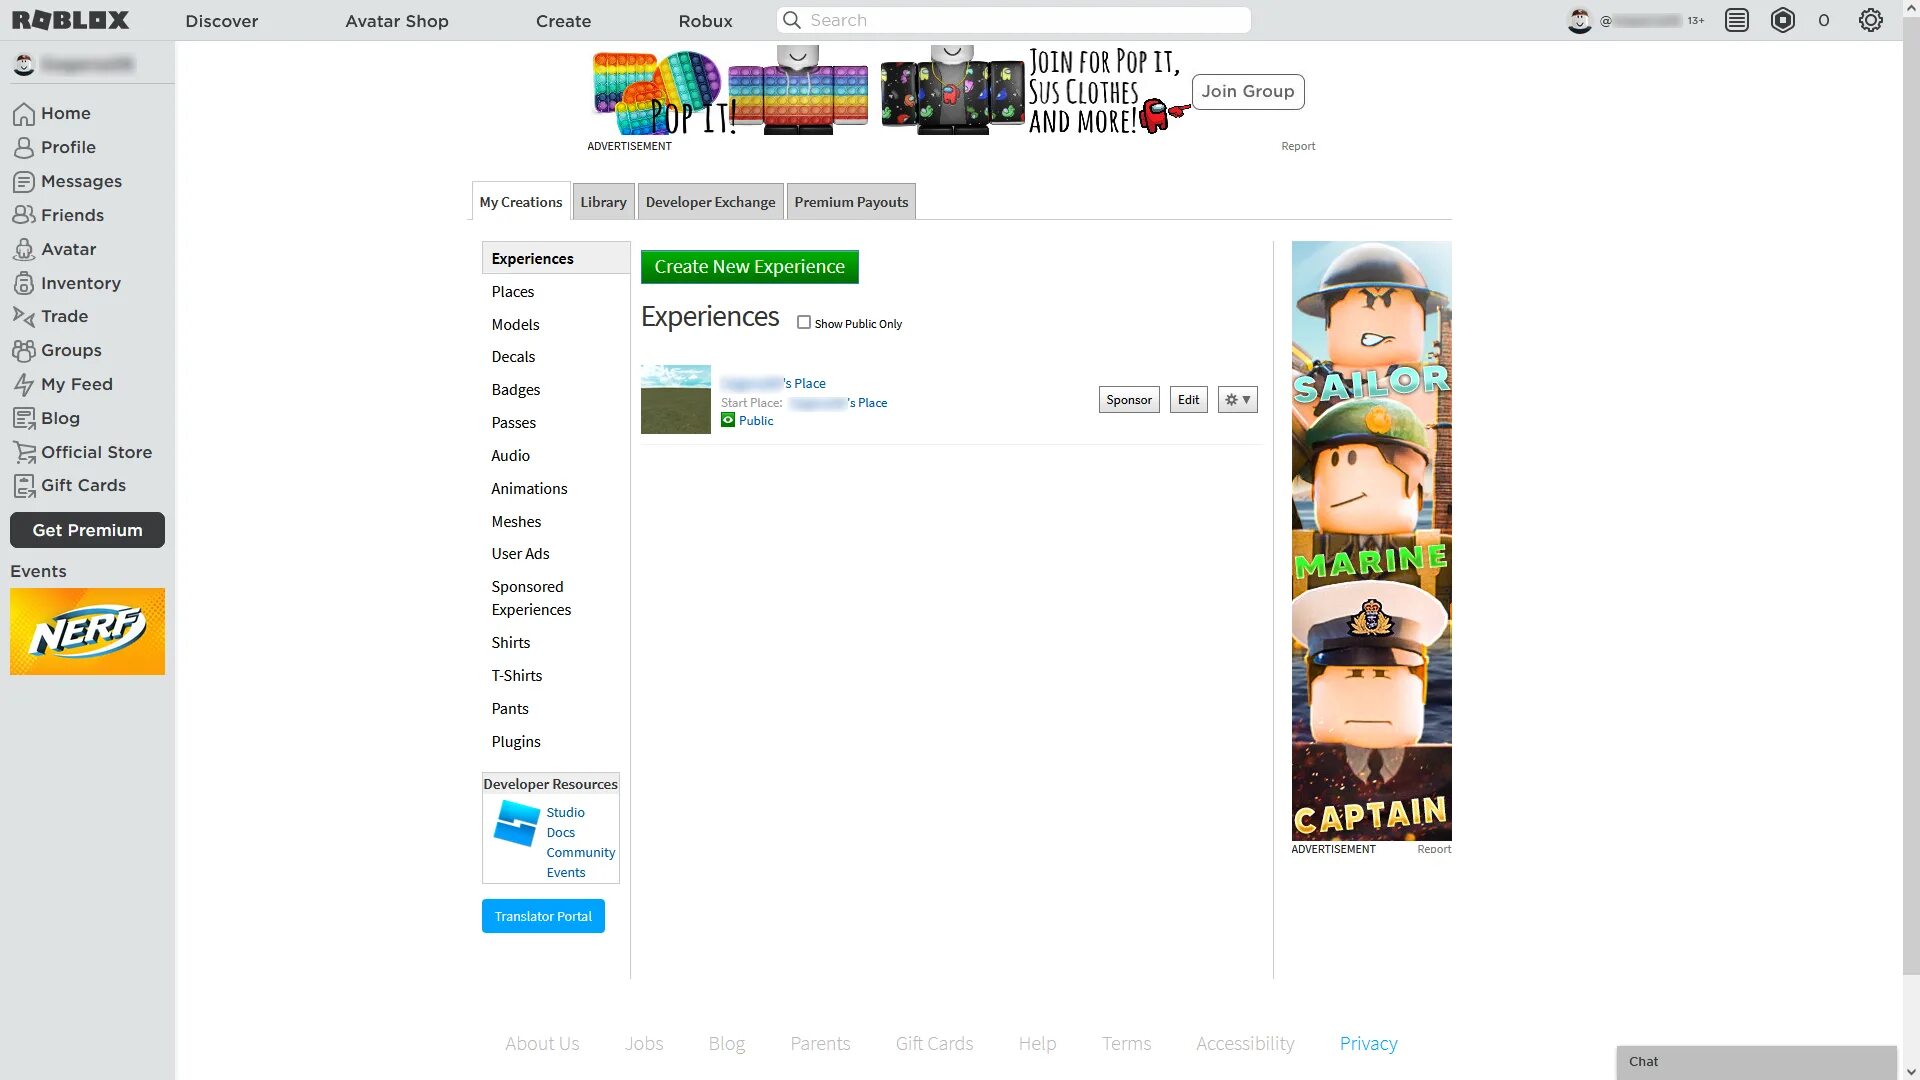Image resolution: width=1920 pixels, height=1080 pixels.
Task: Open Avatar Shop dropdown in navbar
Action: pos(396,20)
